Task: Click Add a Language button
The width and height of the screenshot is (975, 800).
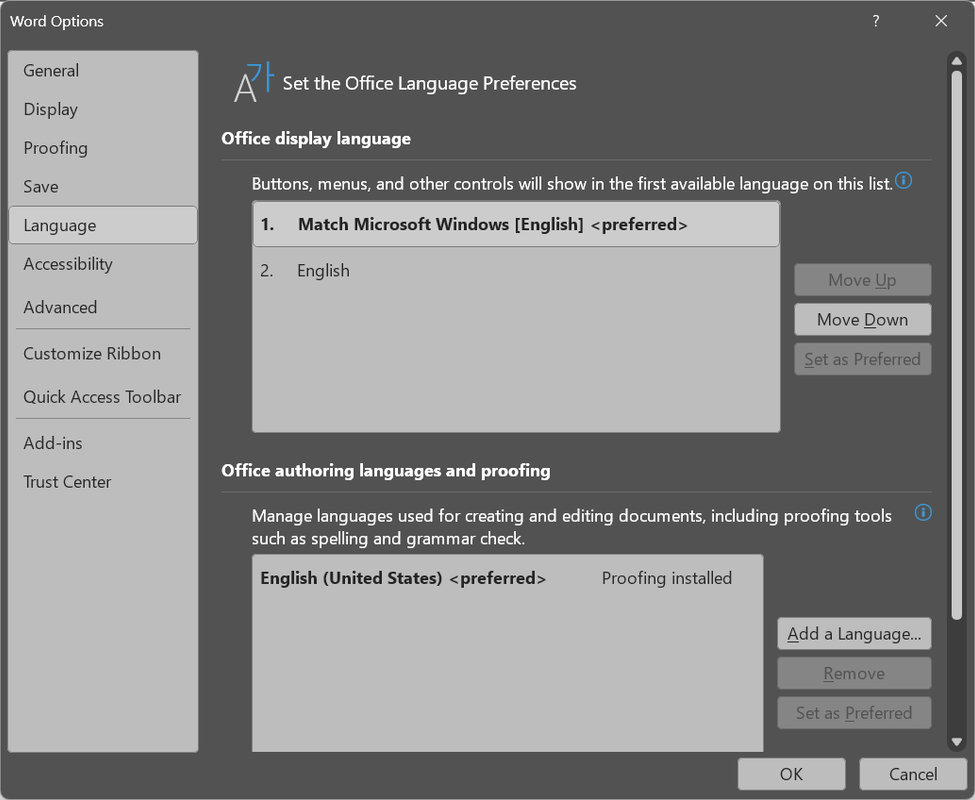Action: tap(854, 634)
